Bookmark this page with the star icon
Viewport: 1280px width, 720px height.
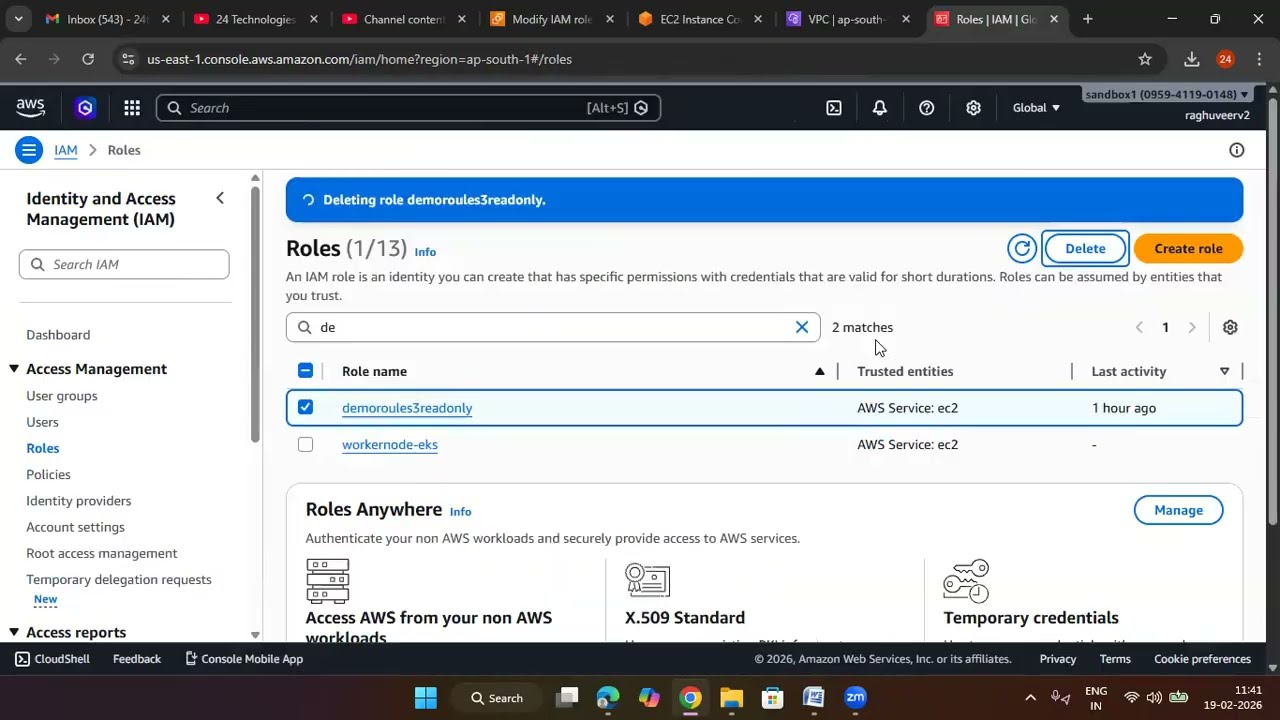point(1145,59)
